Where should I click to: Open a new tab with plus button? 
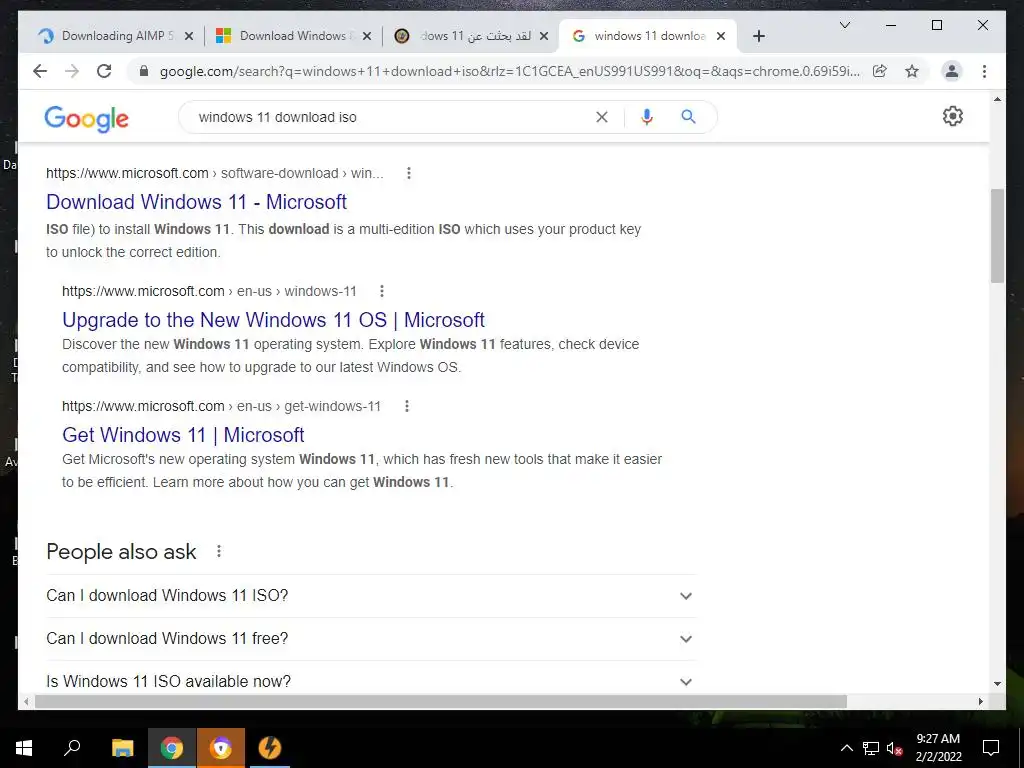click(x=758, y=36)
